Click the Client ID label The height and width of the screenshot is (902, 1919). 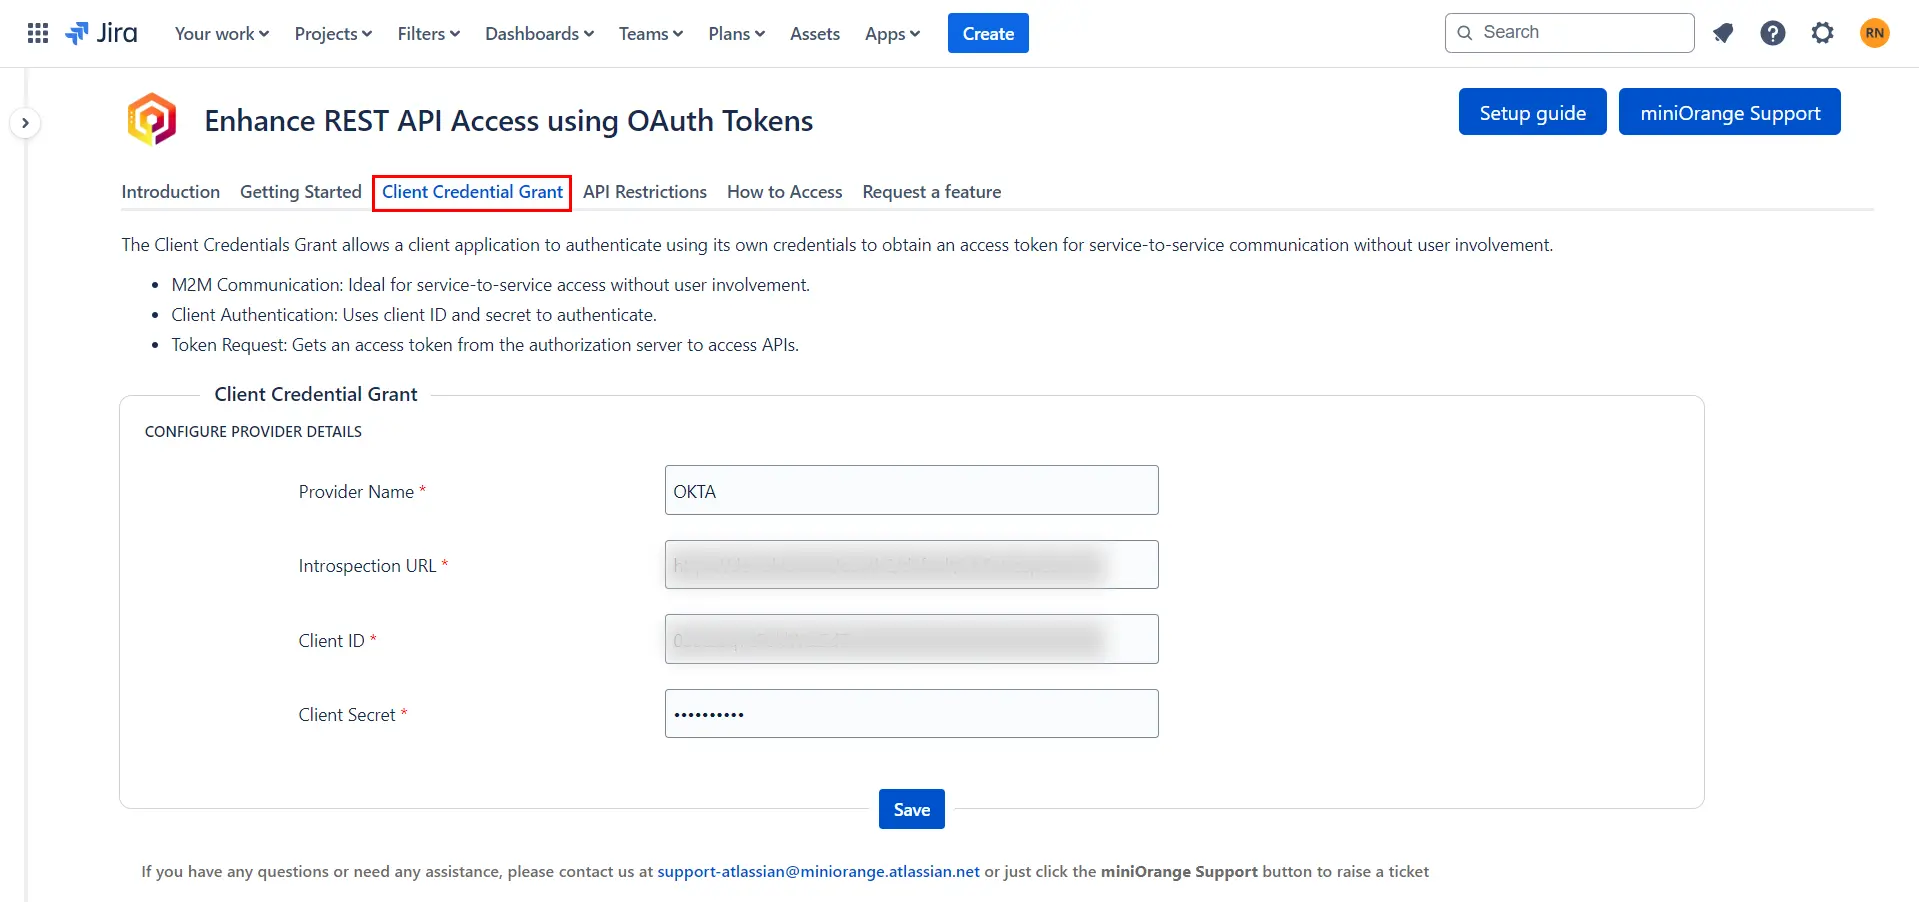pyautogui.click(x=337, y=641)
